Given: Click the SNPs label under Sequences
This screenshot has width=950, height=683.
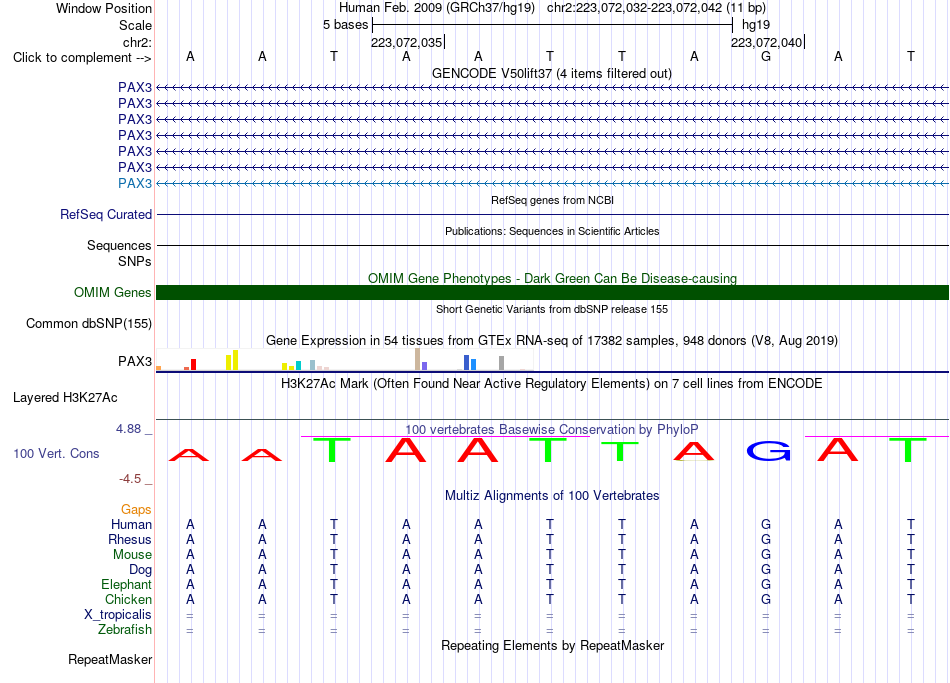Looking at the screenshot, I should coord(135,261).
